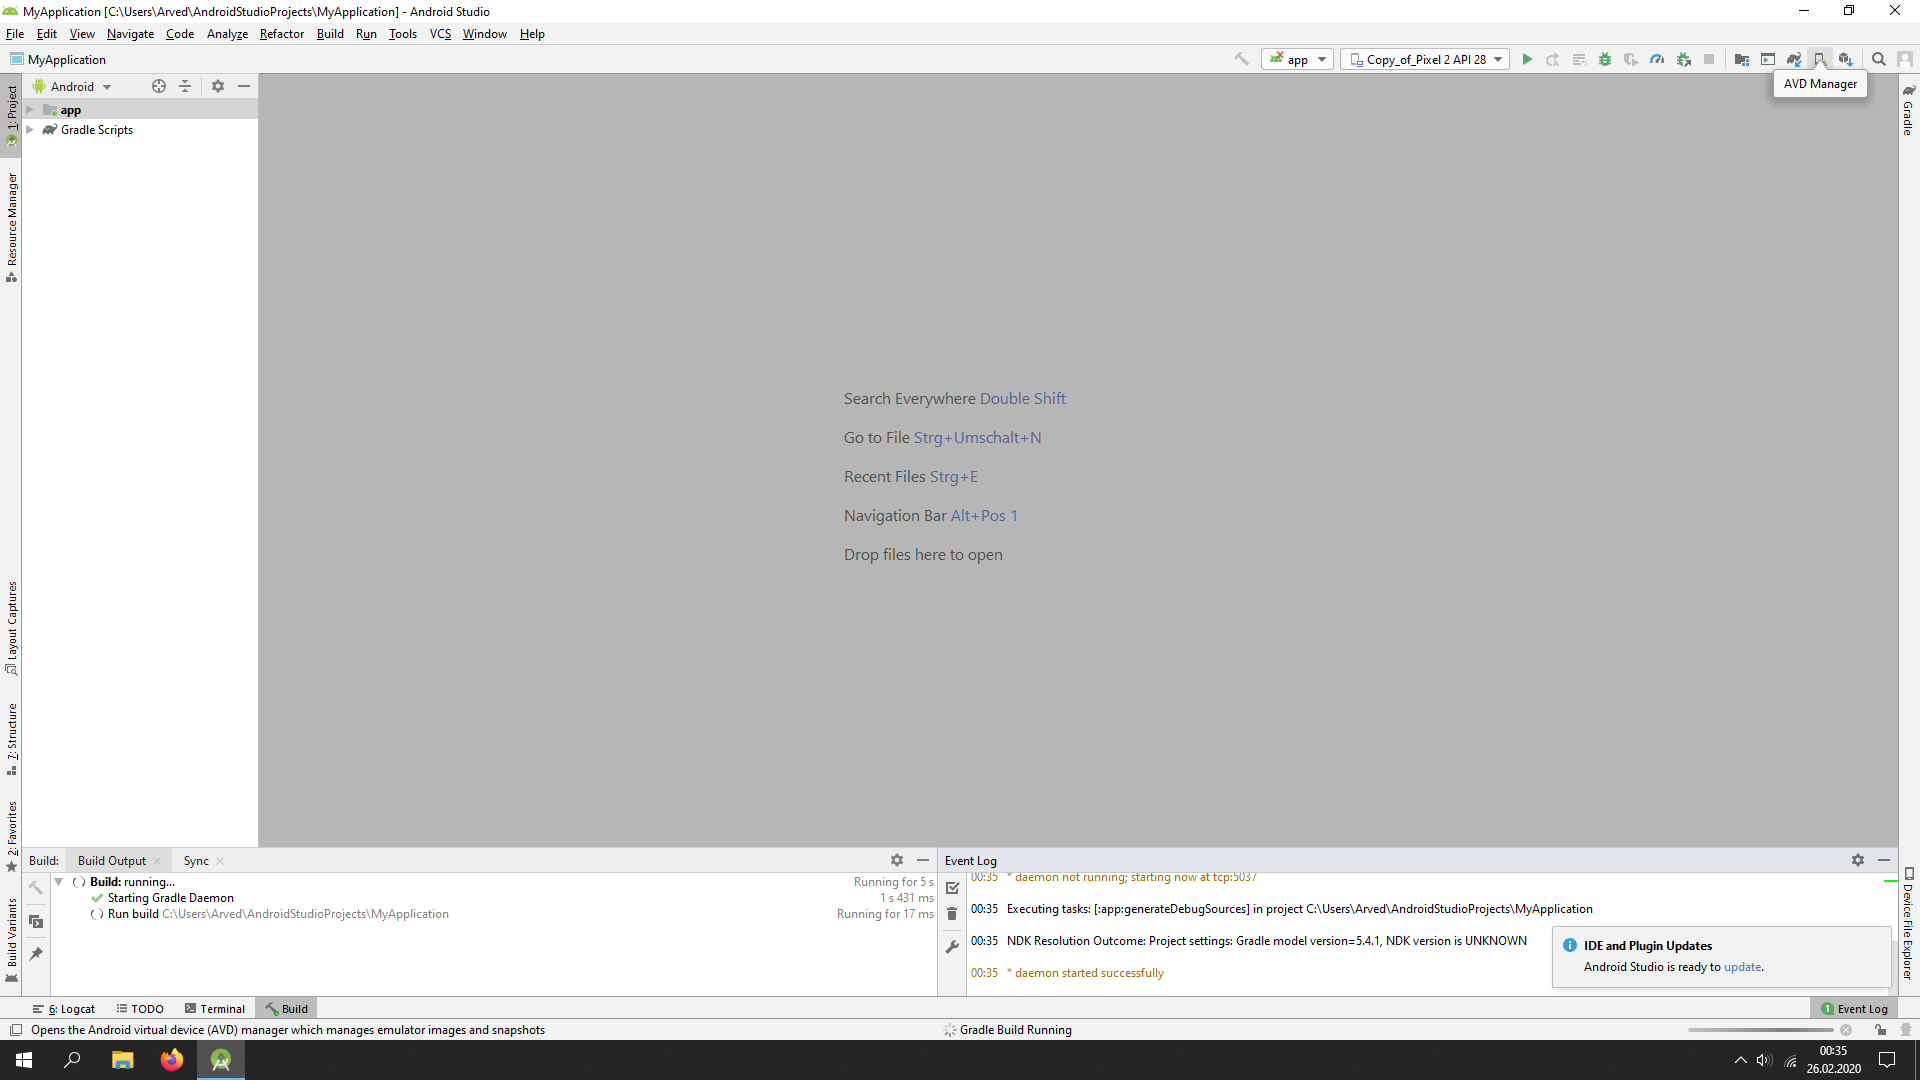The width and height of the screenshot is (1920, 1080).
Task: Switch to the Sync tab in Build panel
Action: (196, 860)
